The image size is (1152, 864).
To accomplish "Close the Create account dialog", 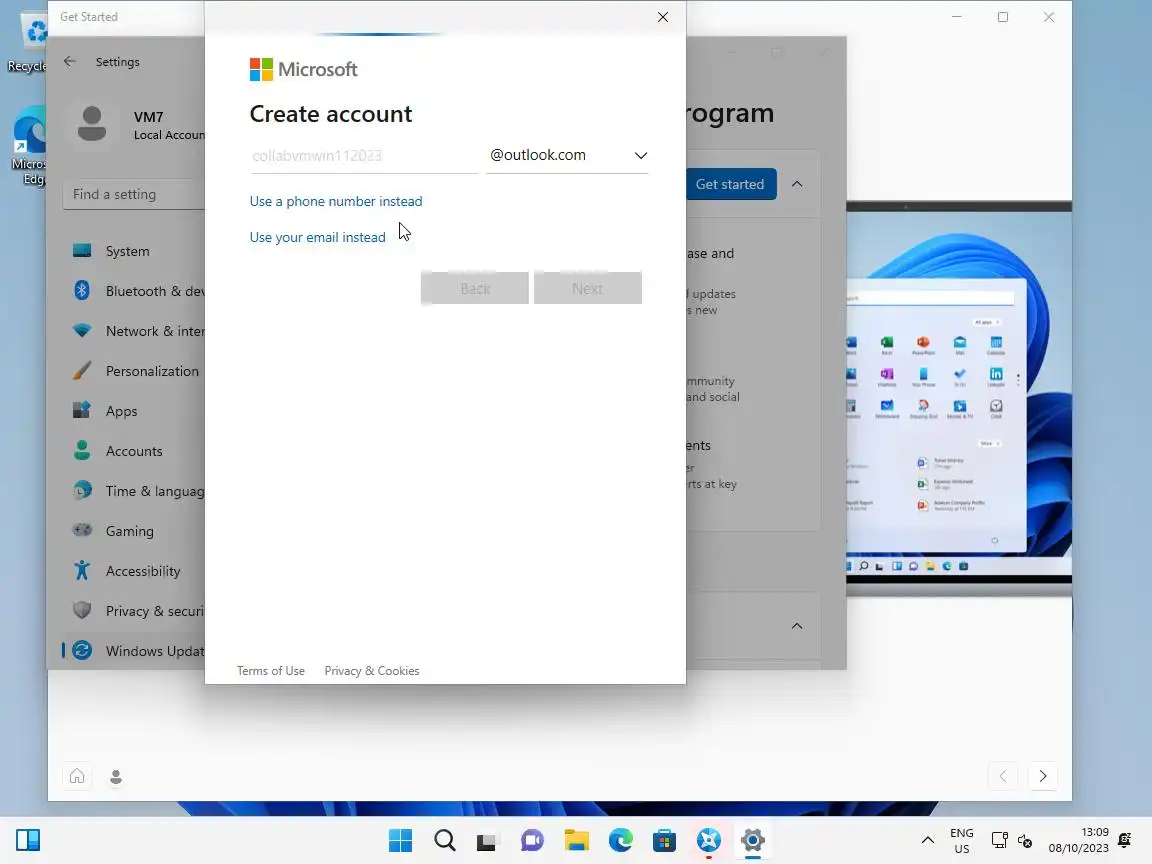I will 663,17.
